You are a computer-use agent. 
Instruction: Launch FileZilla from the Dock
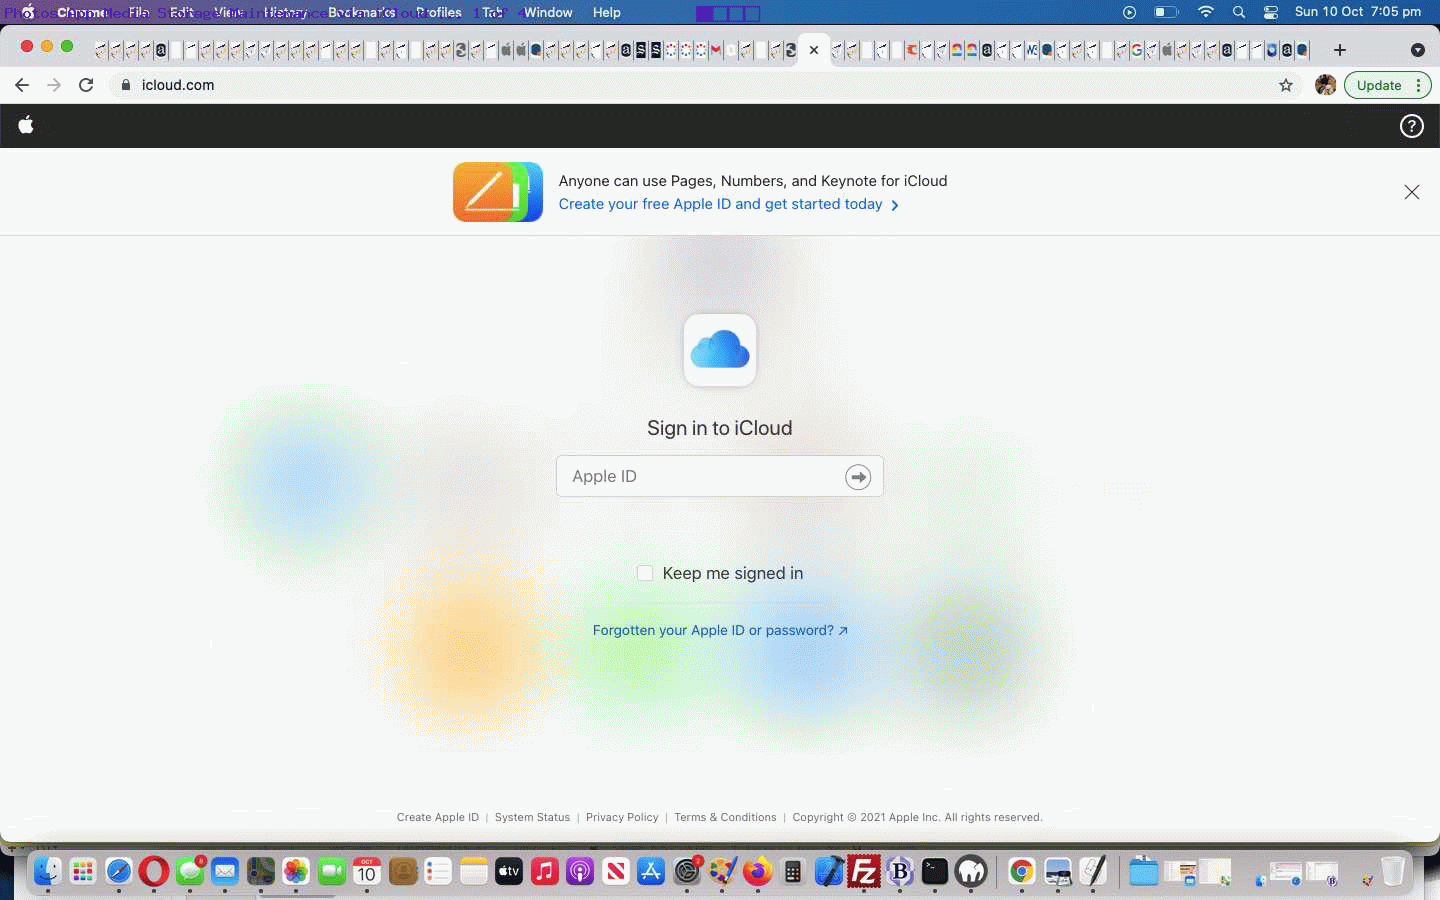click(864, 872)
